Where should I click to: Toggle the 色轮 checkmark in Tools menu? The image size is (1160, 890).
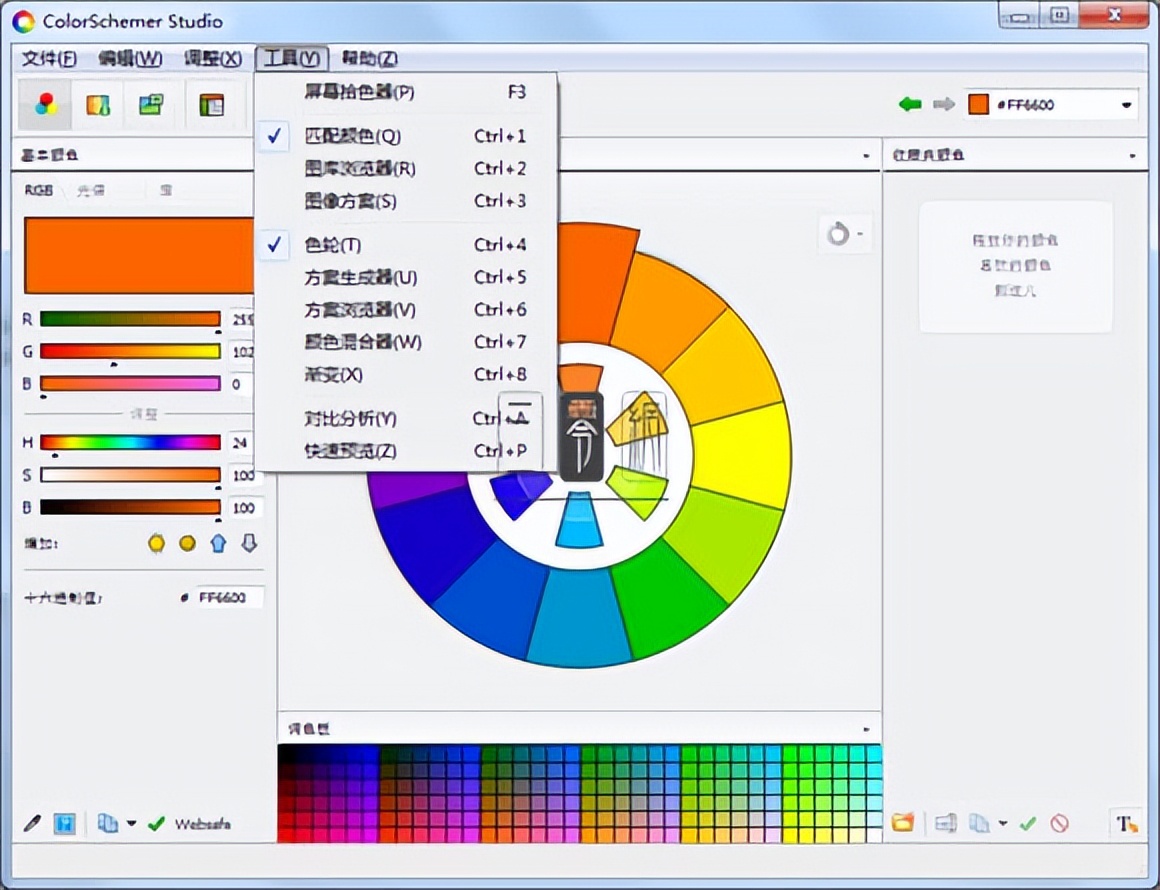(273, 245)
